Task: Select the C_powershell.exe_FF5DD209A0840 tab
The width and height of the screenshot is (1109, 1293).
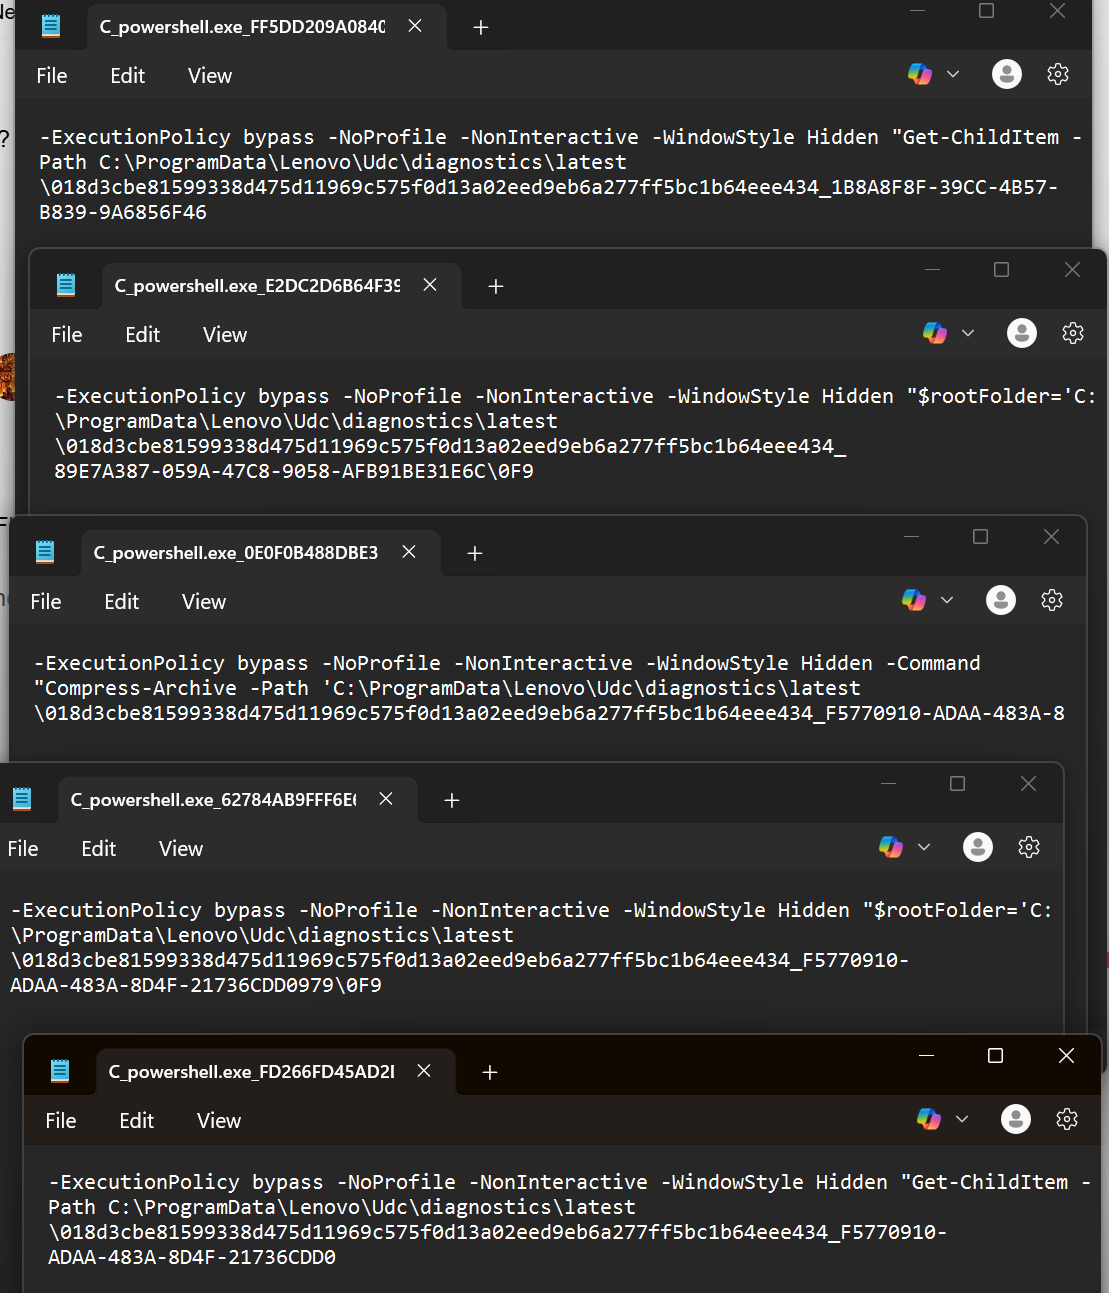Action: click(241, 27)
